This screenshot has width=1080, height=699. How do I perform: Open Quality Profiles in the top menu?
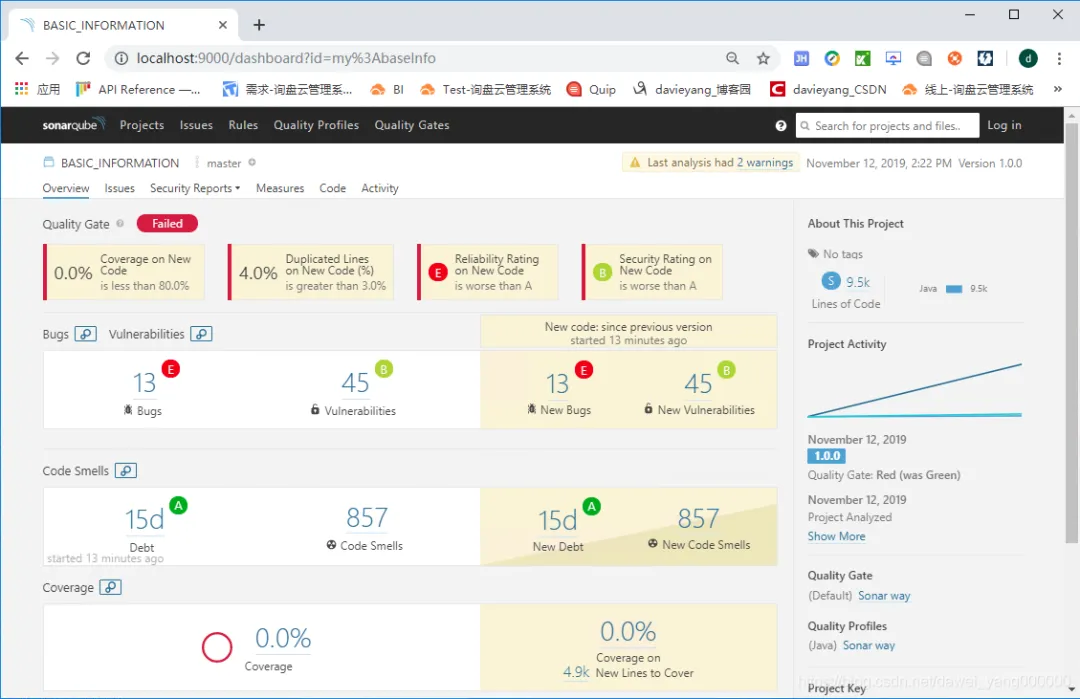pos(316,125)
